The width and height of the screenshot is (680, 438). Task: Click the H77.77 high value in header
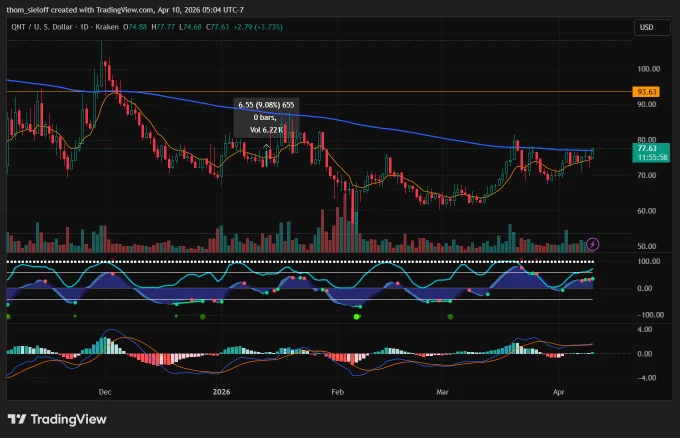(163, 27)
